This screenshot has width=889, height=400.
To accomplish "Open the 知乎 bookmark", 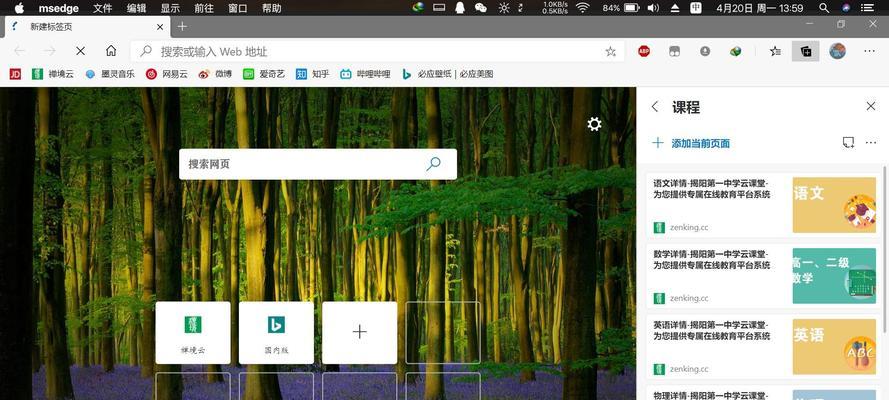I will point(312,74).
